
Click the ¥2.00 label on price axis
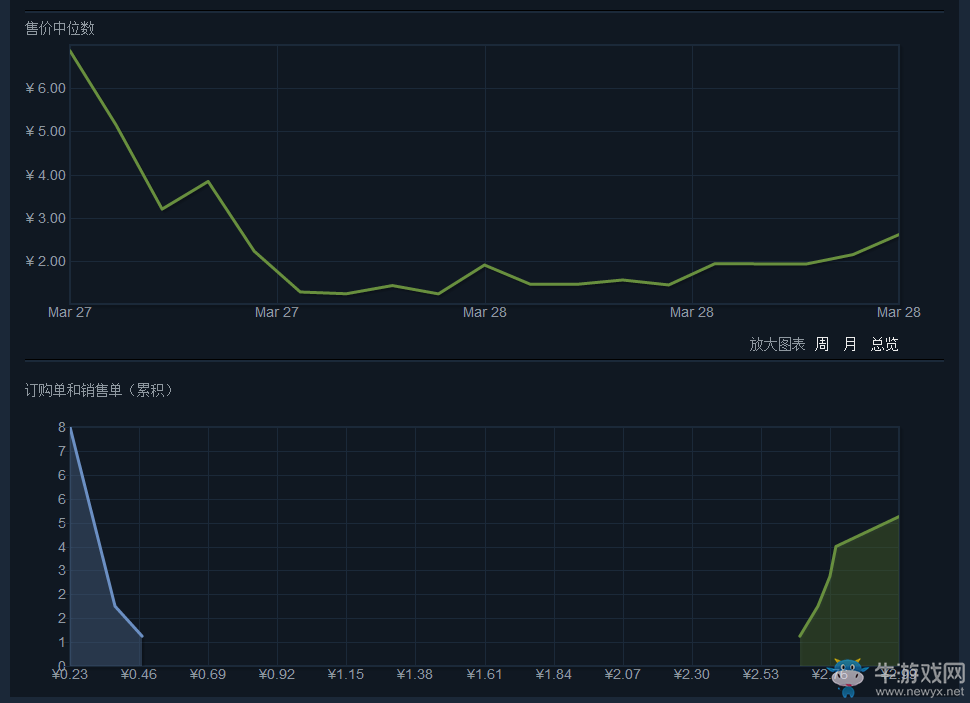tap(45, 261)
